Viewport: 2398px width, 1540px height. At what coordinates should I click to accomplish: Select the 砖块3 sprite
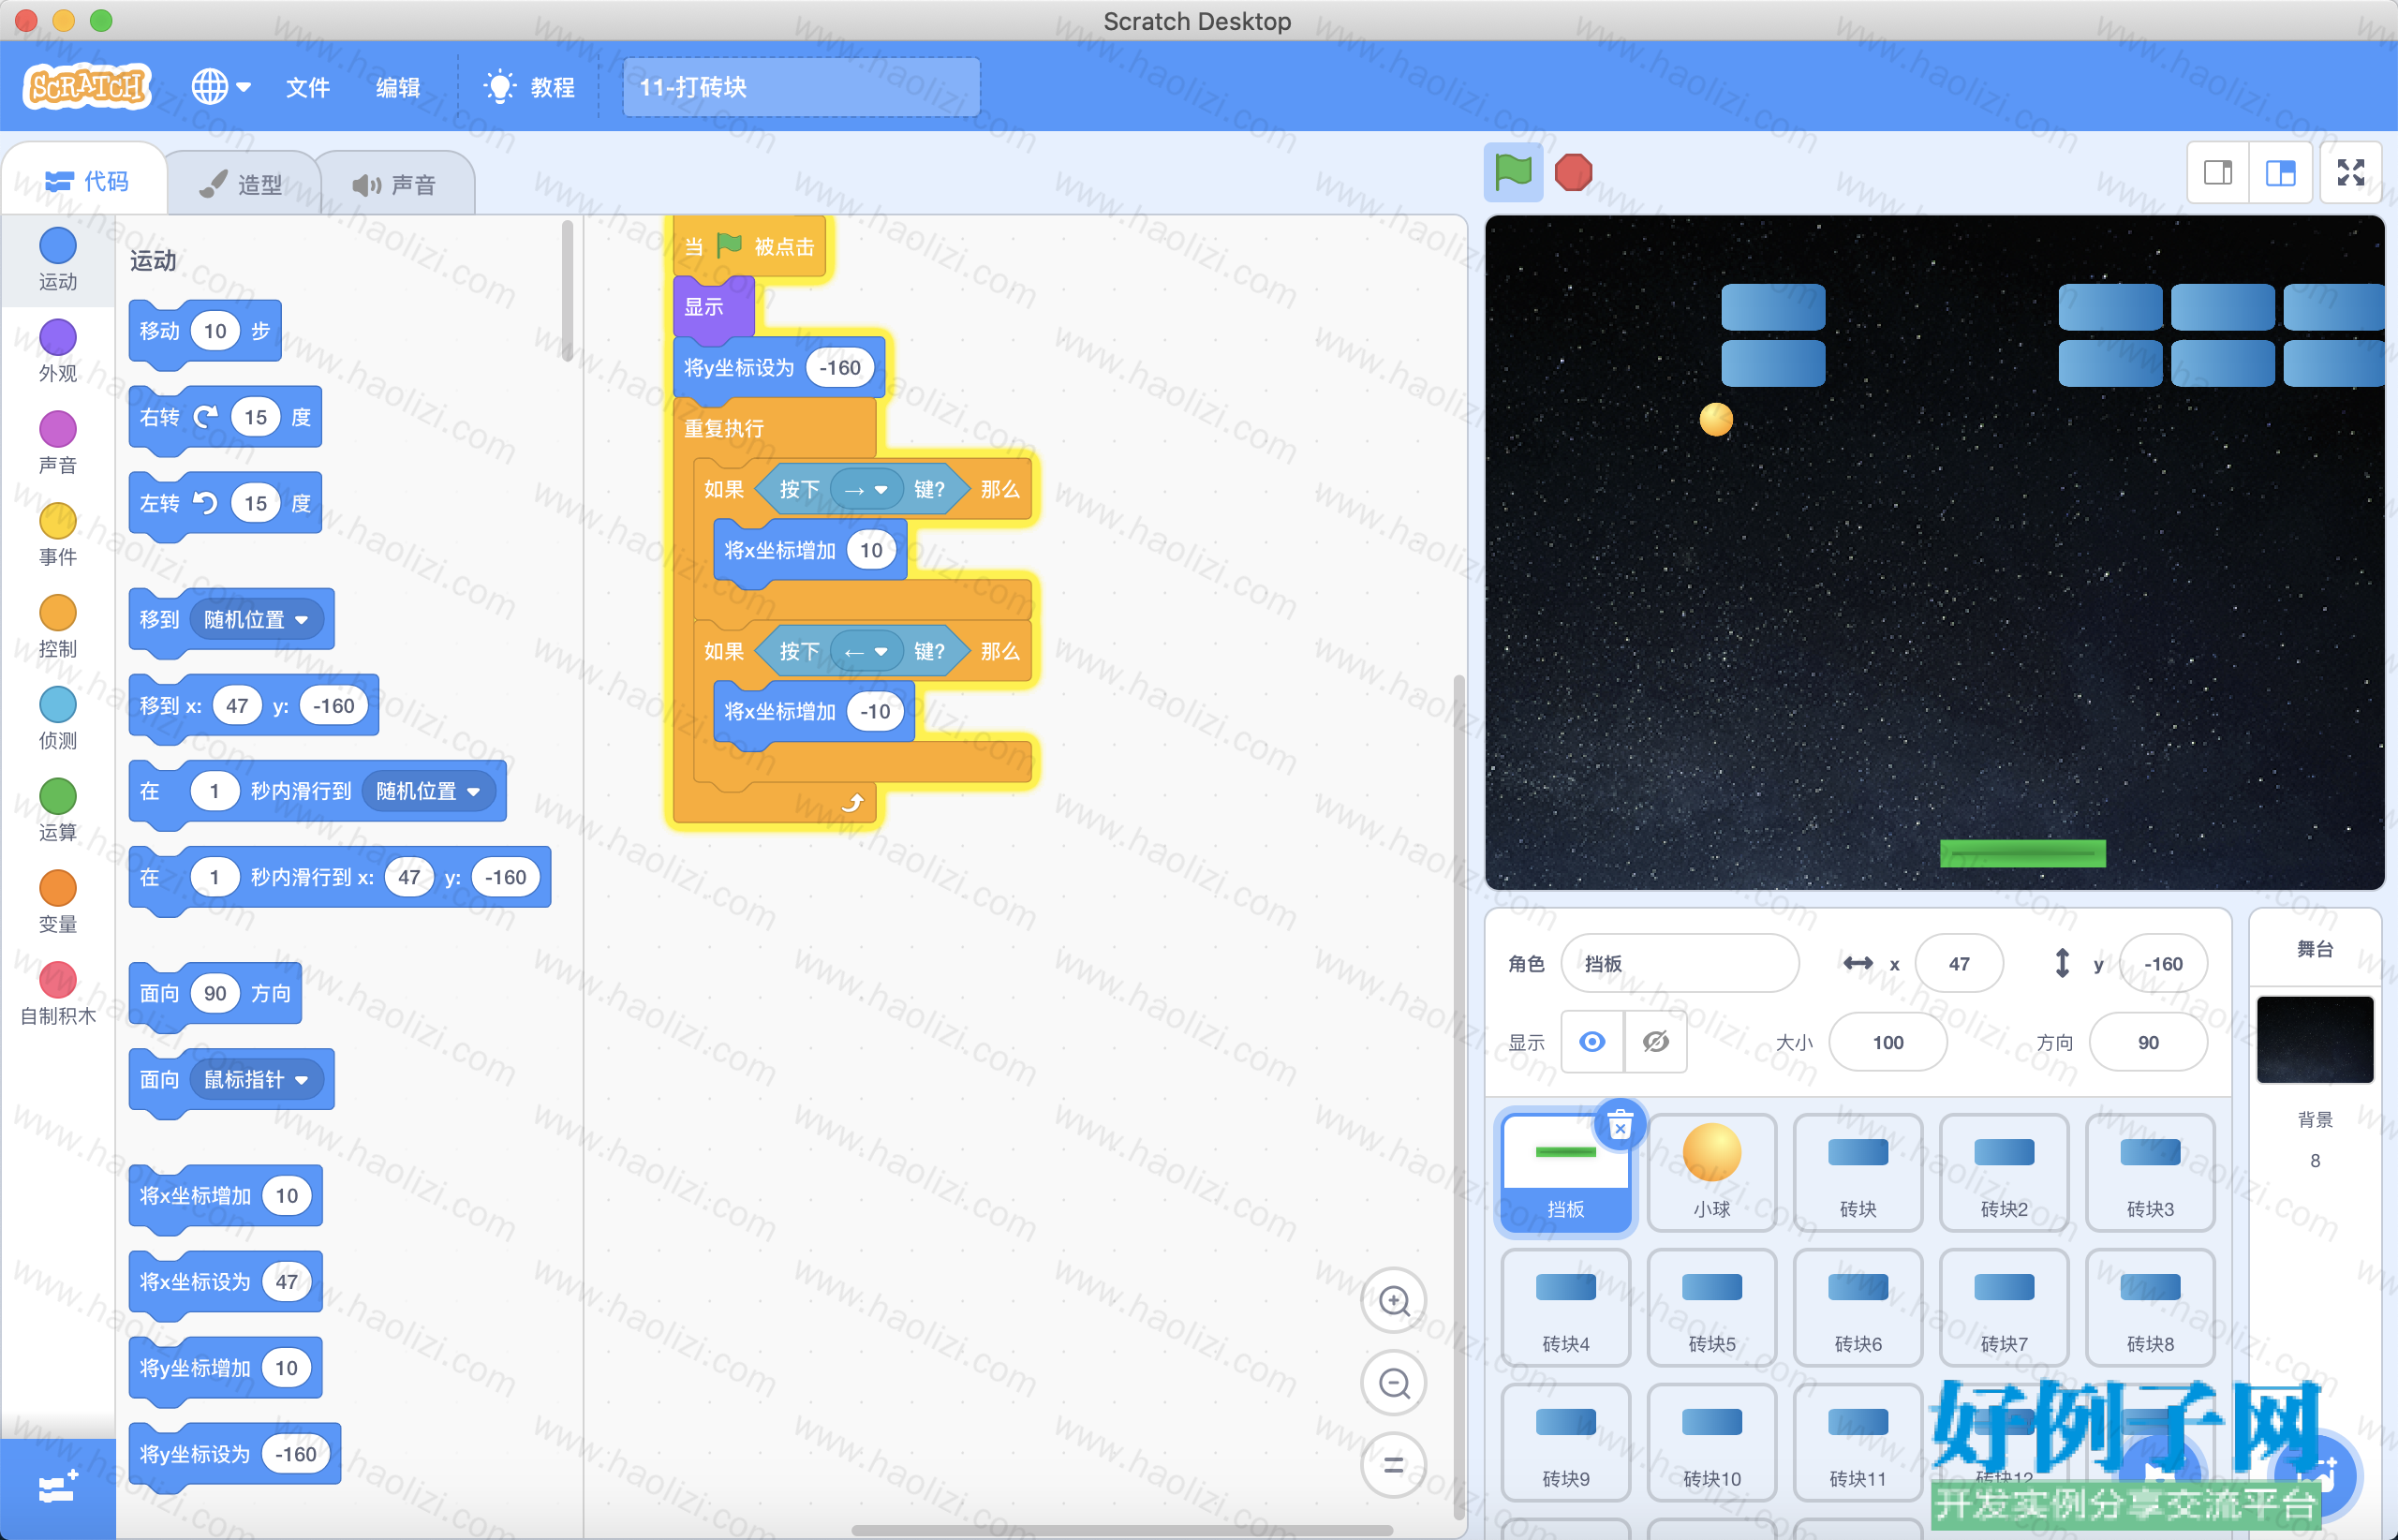pyautogui.click(x=2150, y=1173)
